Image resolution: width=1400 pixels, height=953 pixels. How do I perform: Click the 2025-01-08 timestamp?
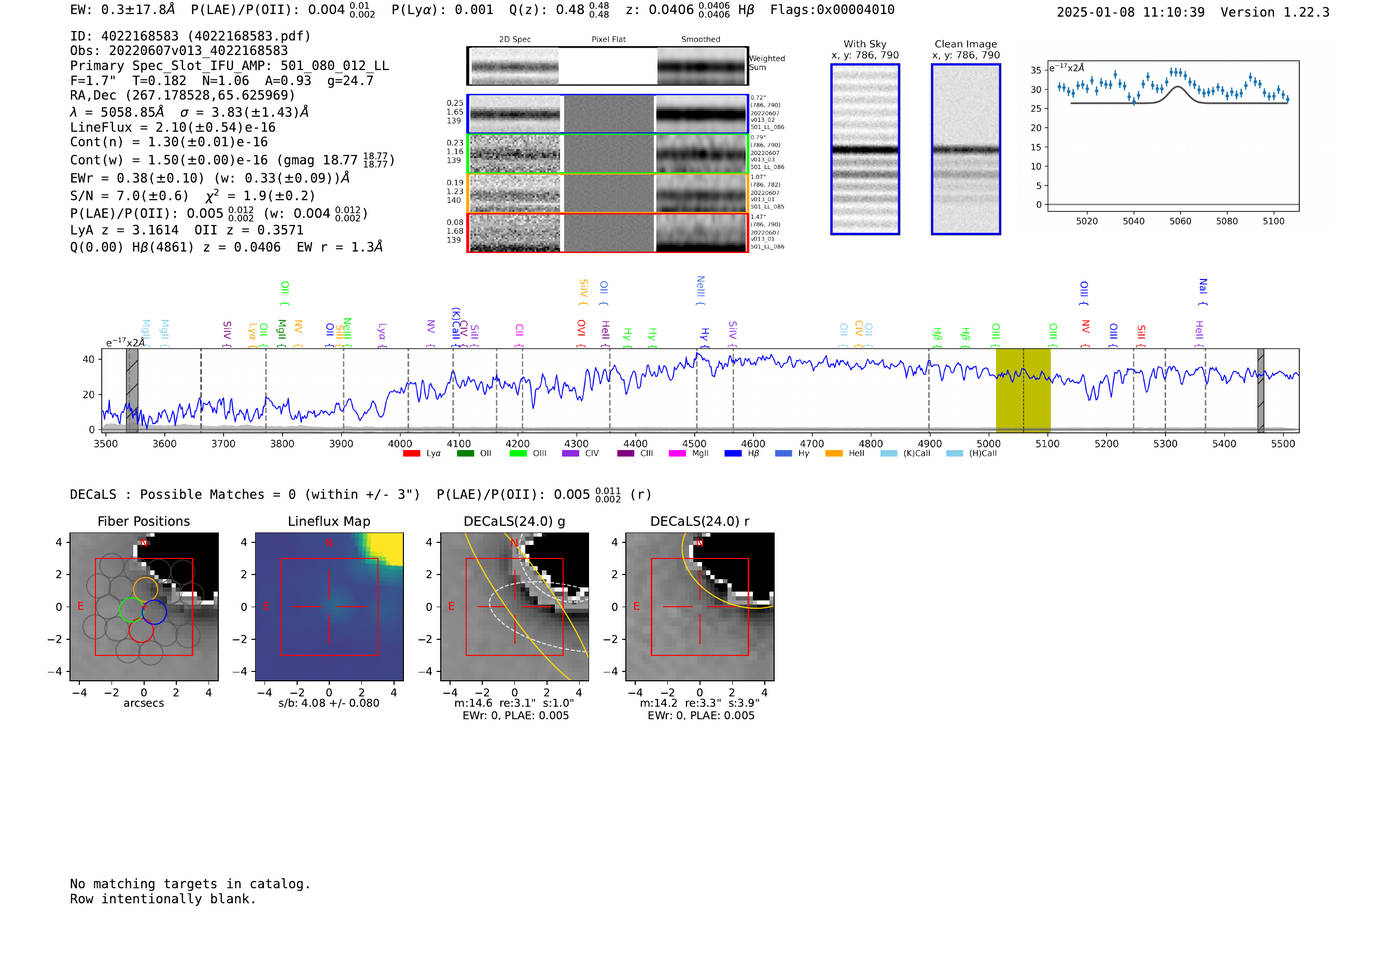coord(1131,12)
